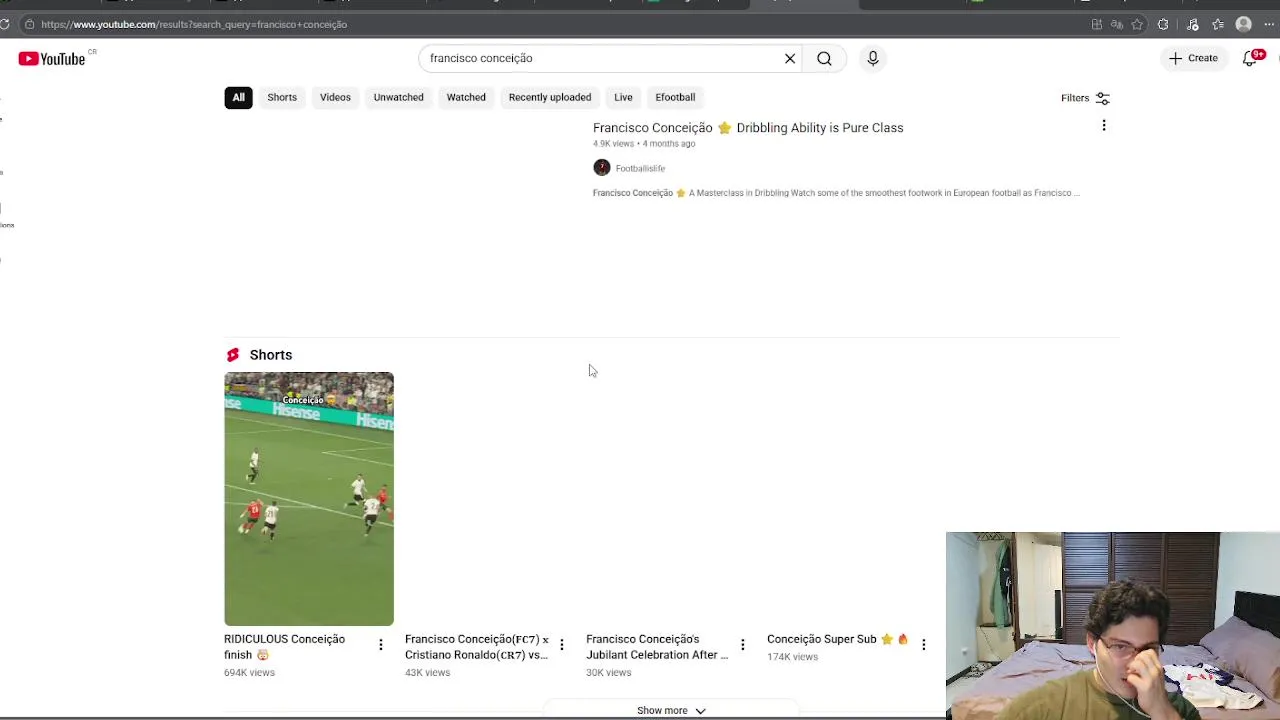Click the split screen icon in address bar

click(1097, 24)
